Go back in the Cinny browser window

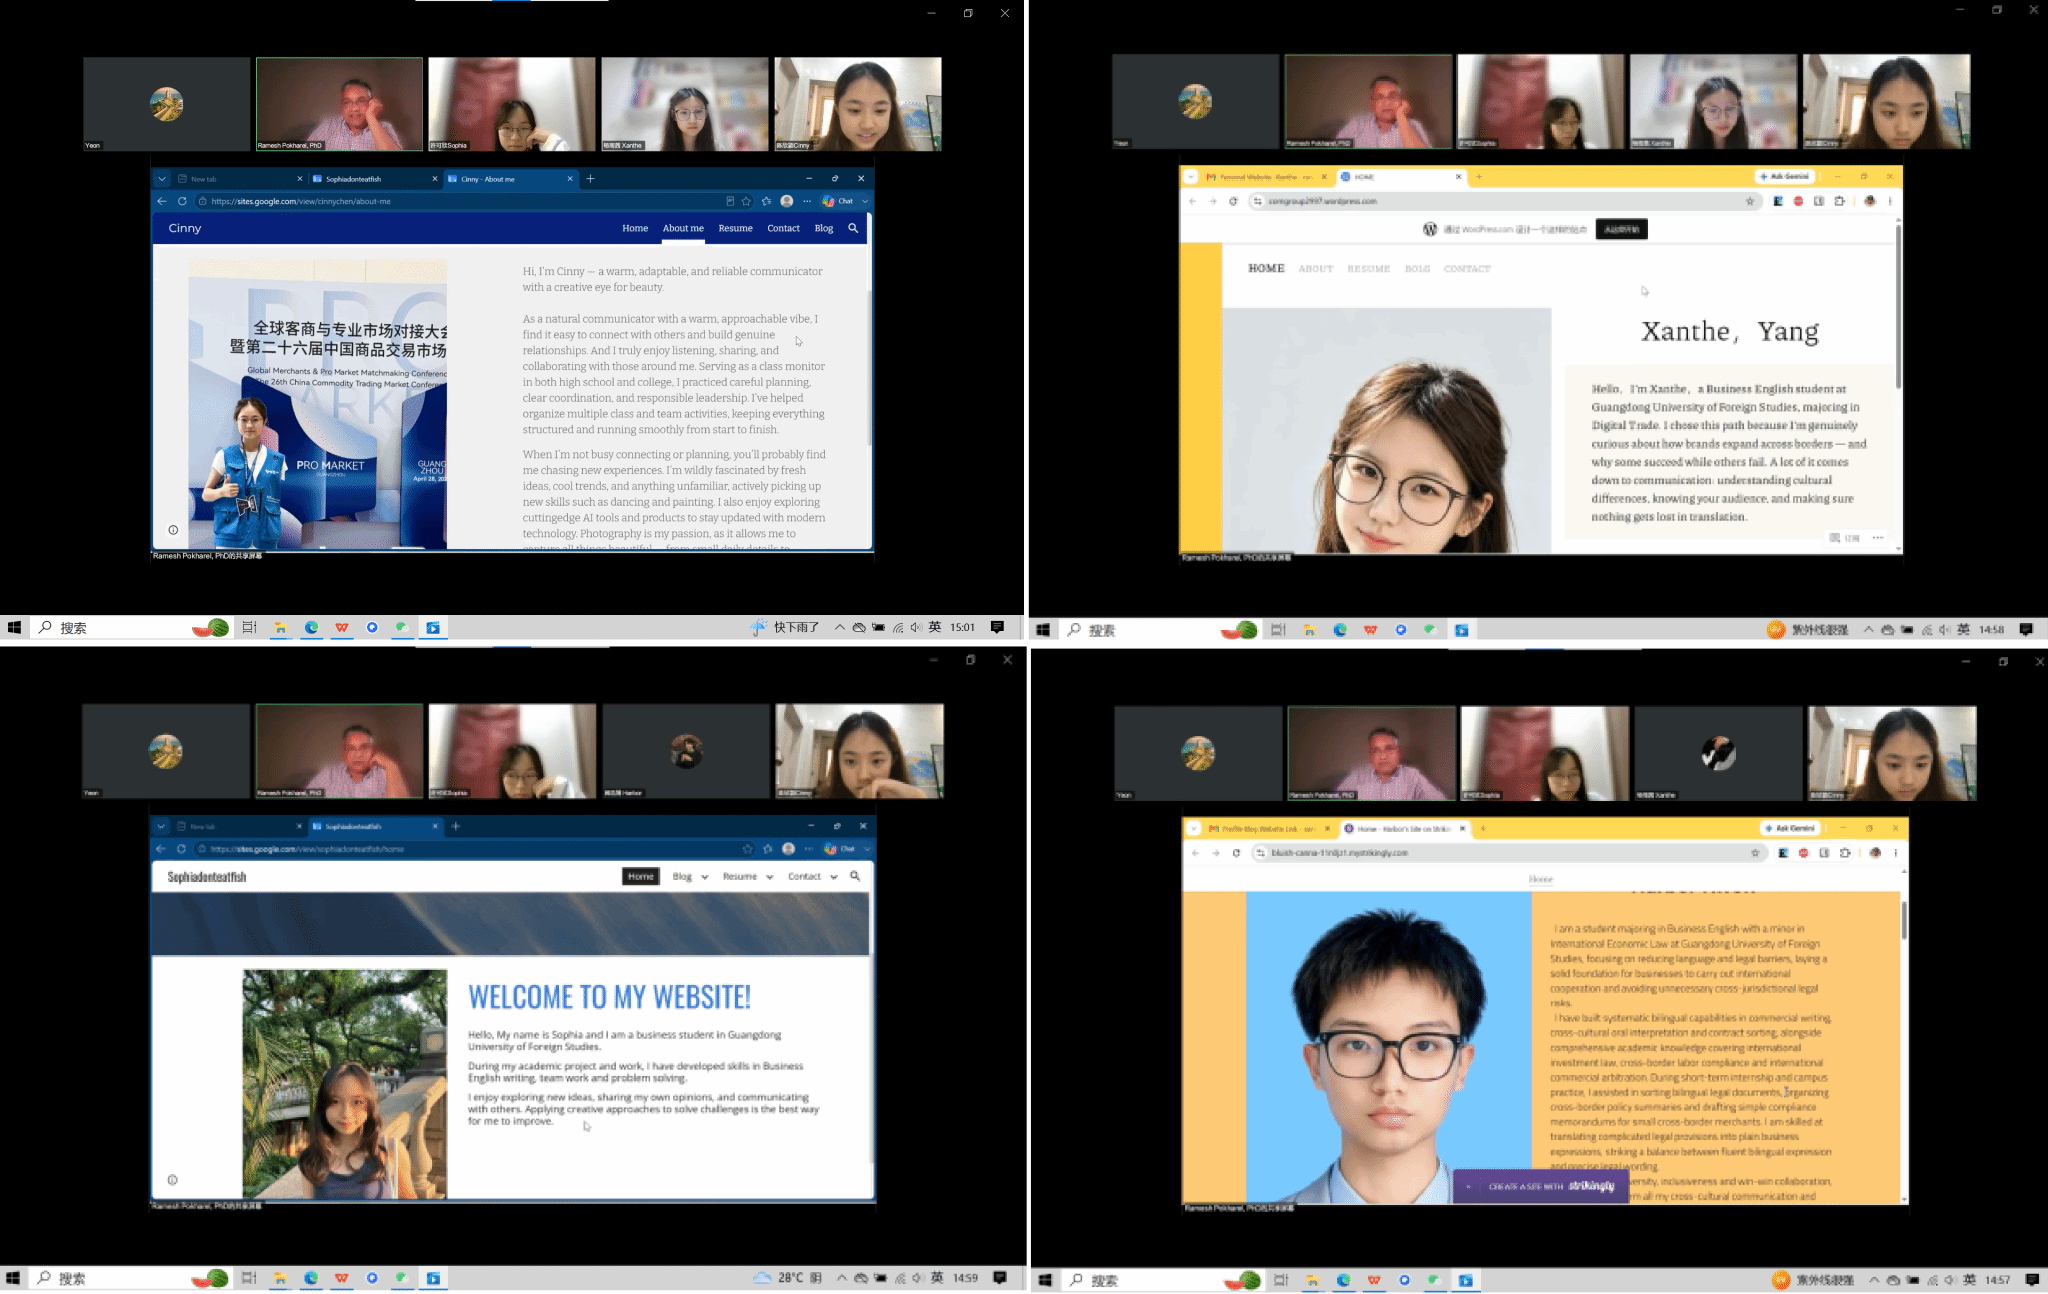pyautogui.click(x=162, y=201)
